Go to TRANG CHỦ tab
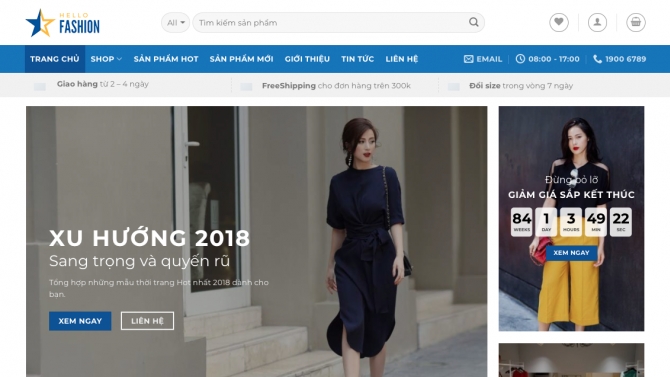Viewport: 670px width, 377px height. pos(55,59)
